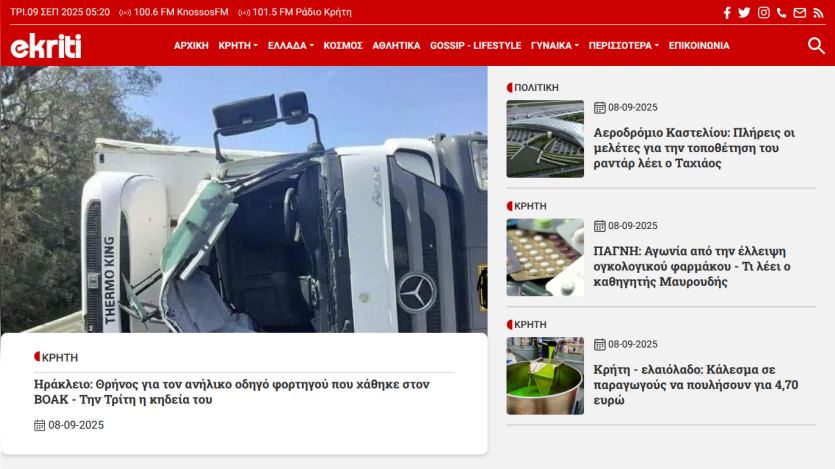The width and height of the screenshot is (835, 469).
Task: Click the phone contact icon
Action: click(781, 13)
